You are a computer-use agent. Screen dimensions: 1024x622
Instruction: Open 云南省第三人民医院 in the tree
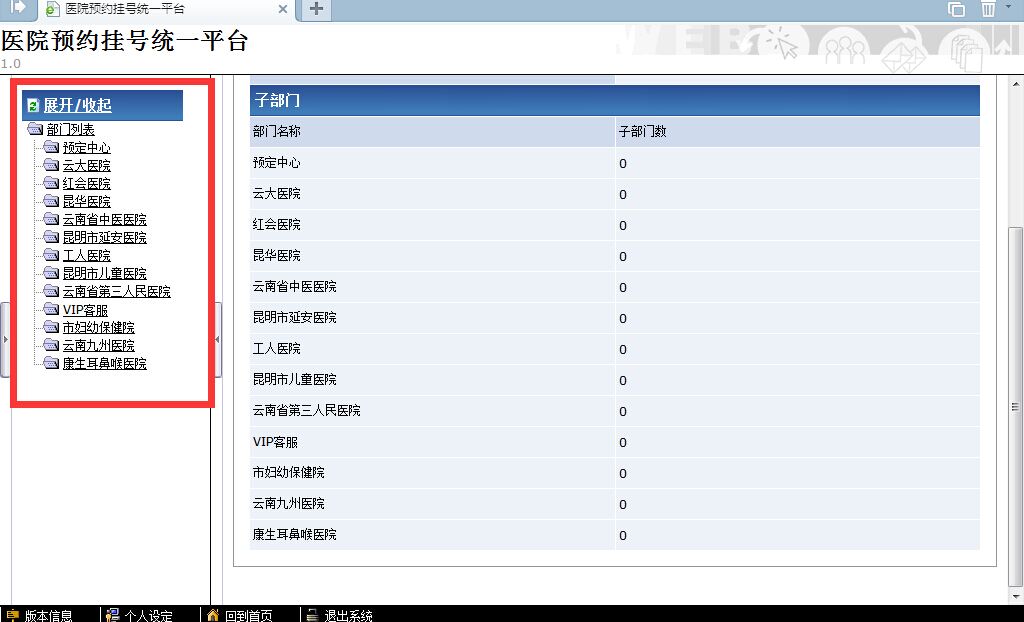[x=117, y=291]
